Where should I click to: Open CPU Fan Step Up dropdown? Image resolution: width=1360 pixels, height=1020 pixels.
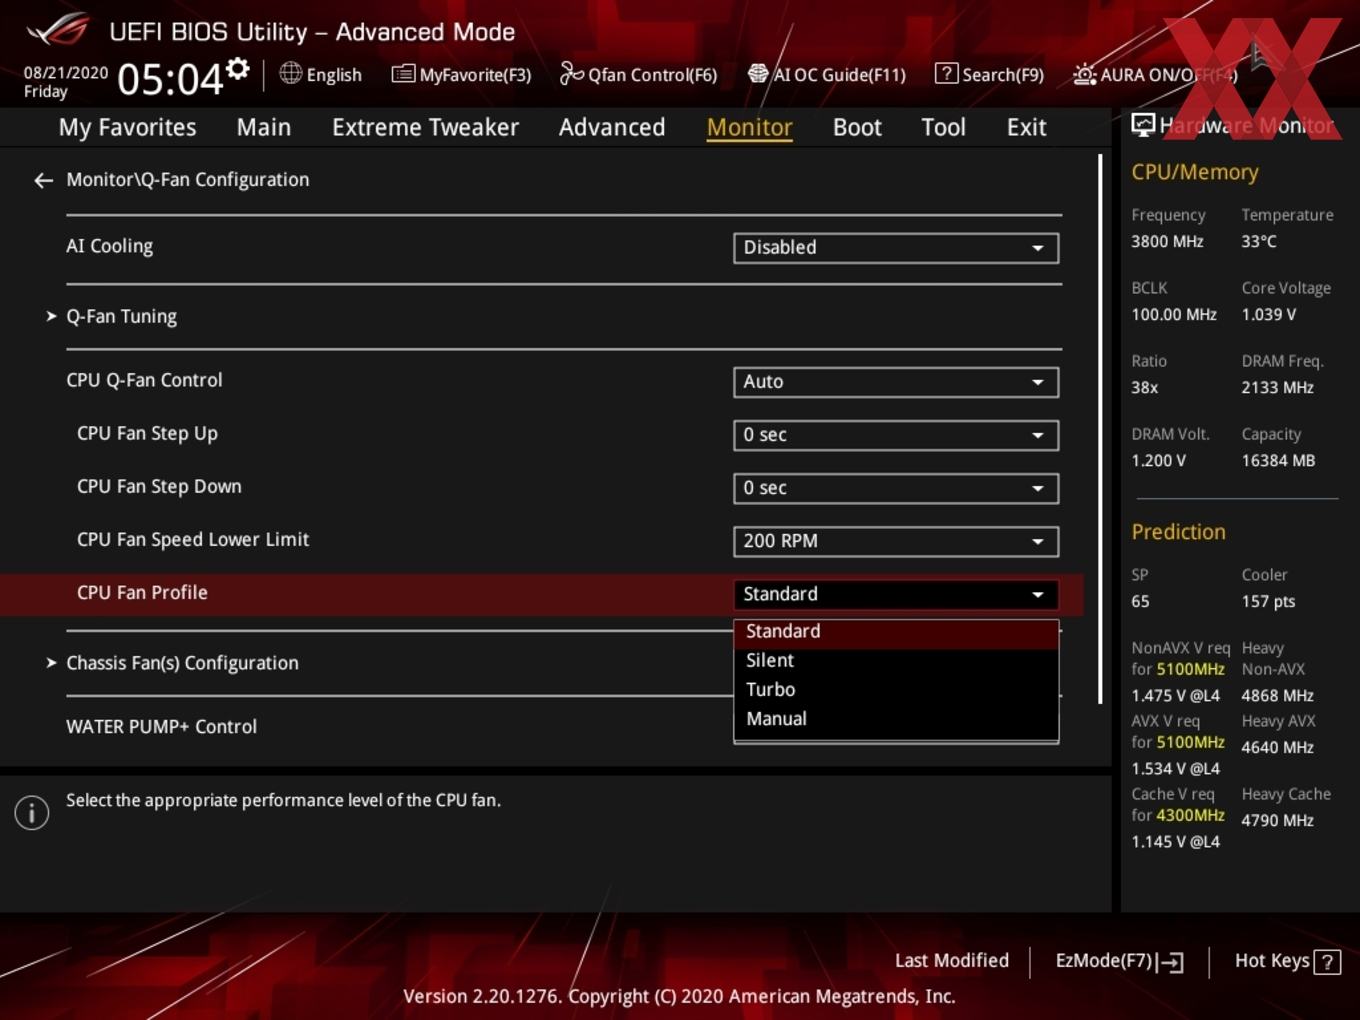point(896,435)
